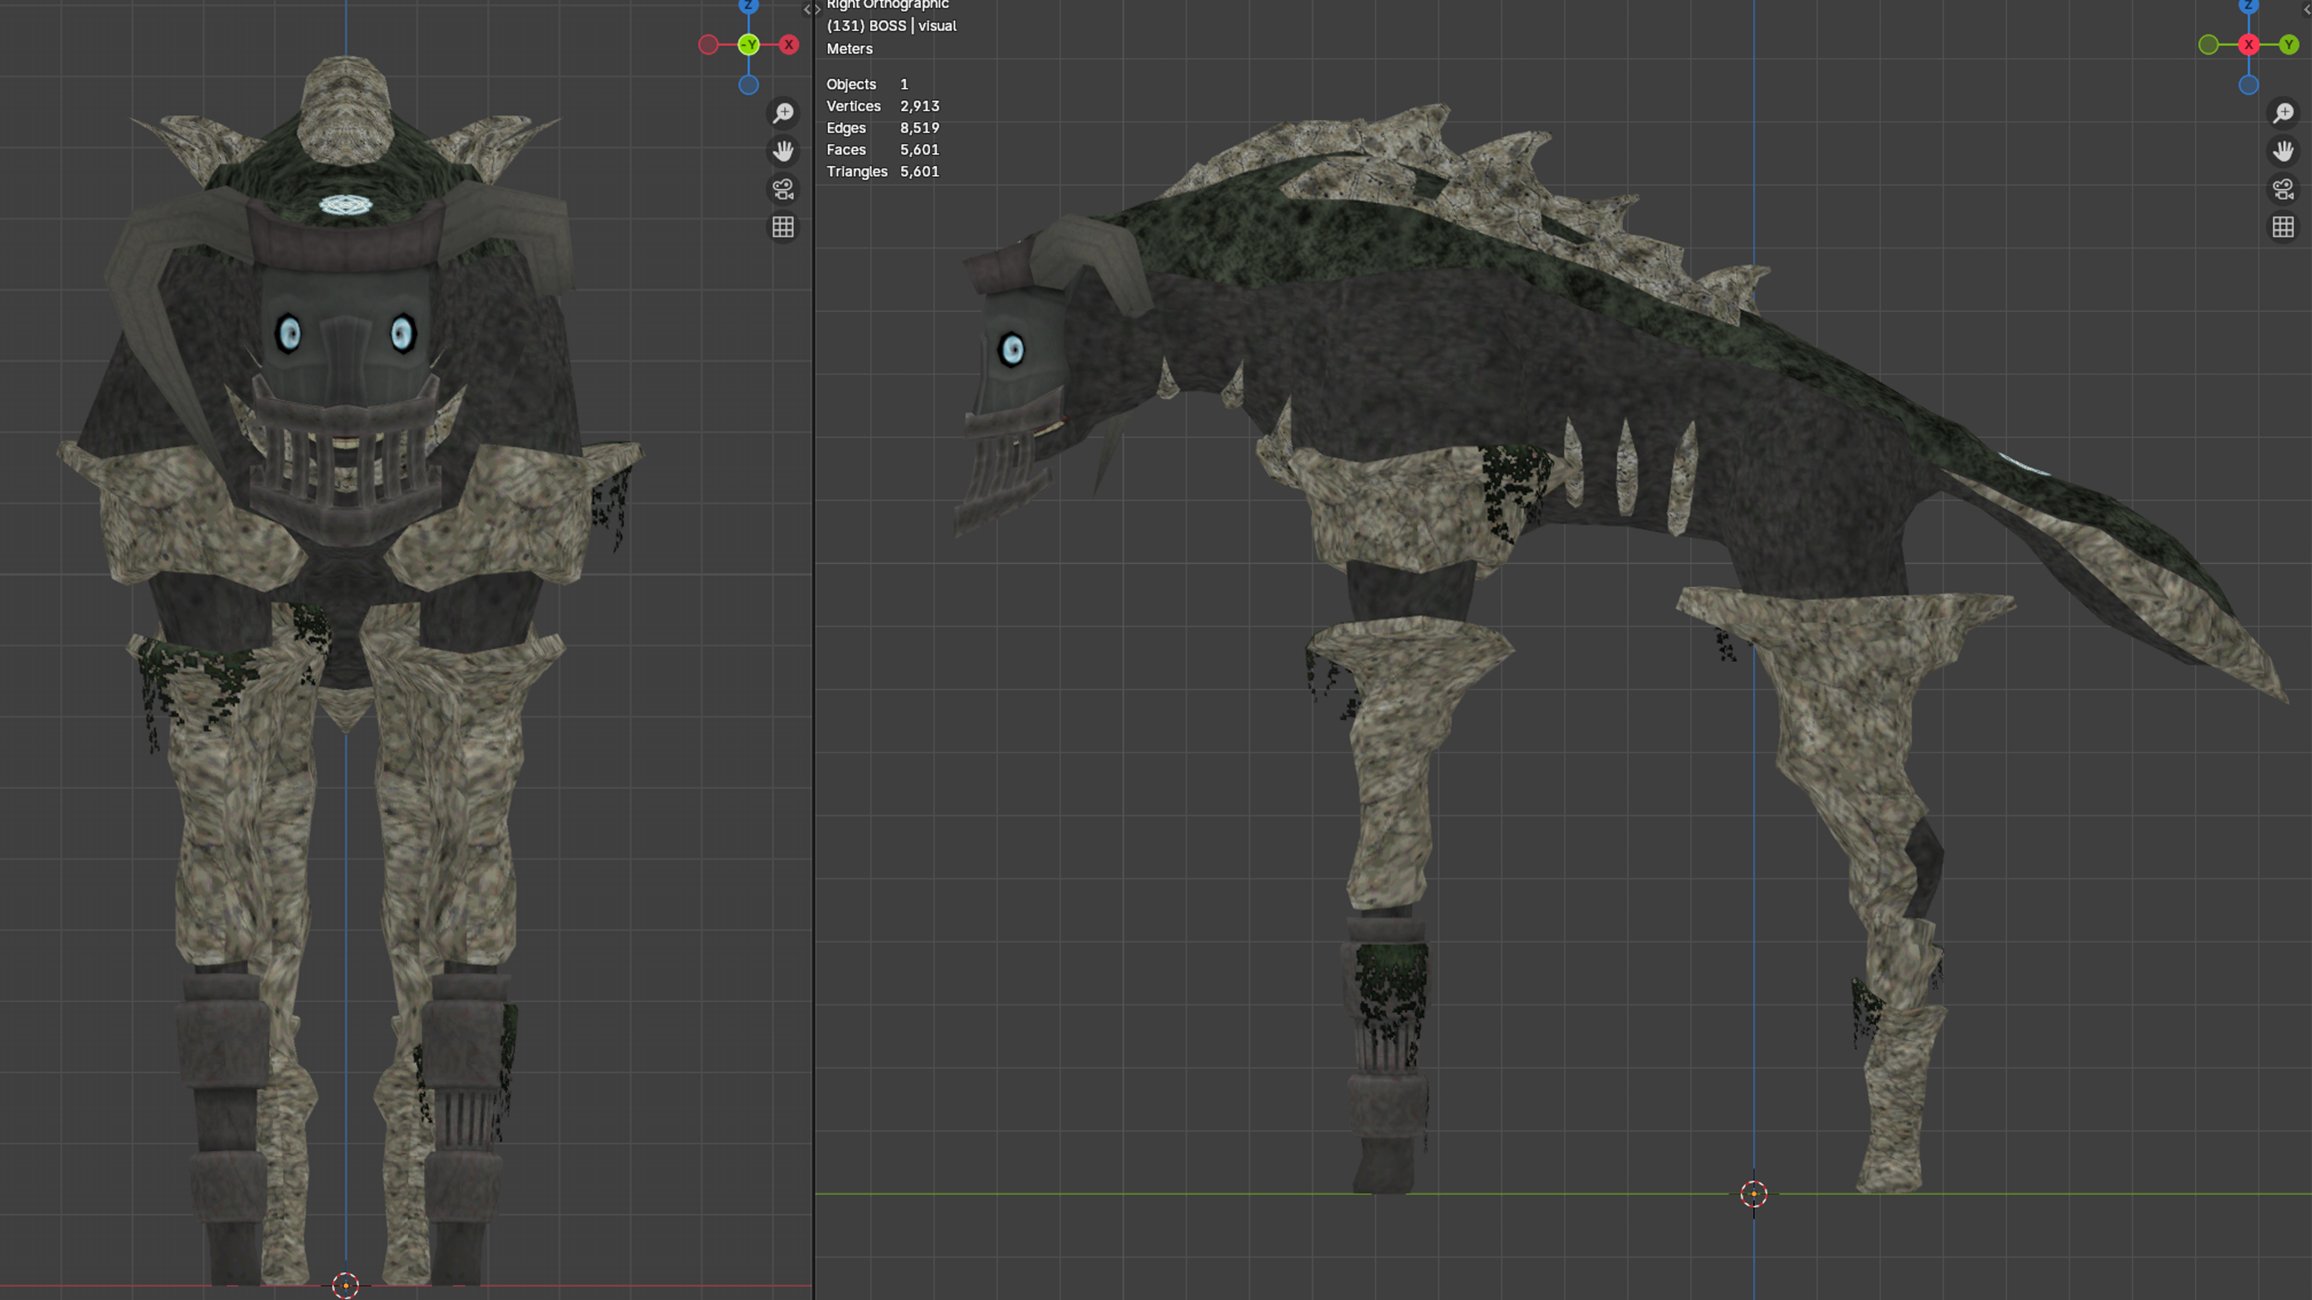2312x1300 pixels.
Task: Toggle camera view in Right Orthographic viewport
Action: 2283,189
